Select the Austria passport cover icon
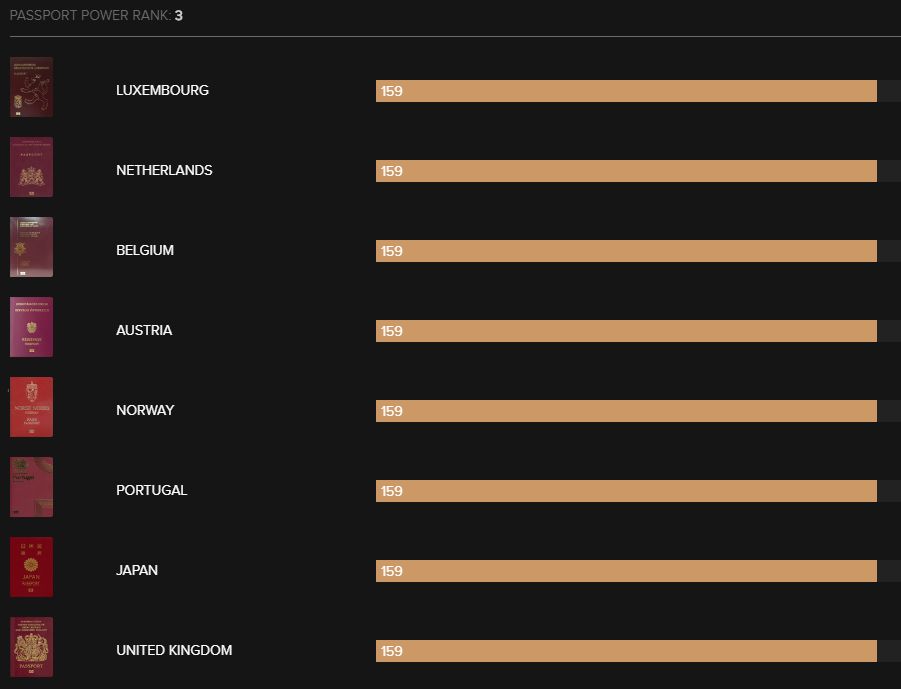901x689 pixels. [x=31, y=327]
